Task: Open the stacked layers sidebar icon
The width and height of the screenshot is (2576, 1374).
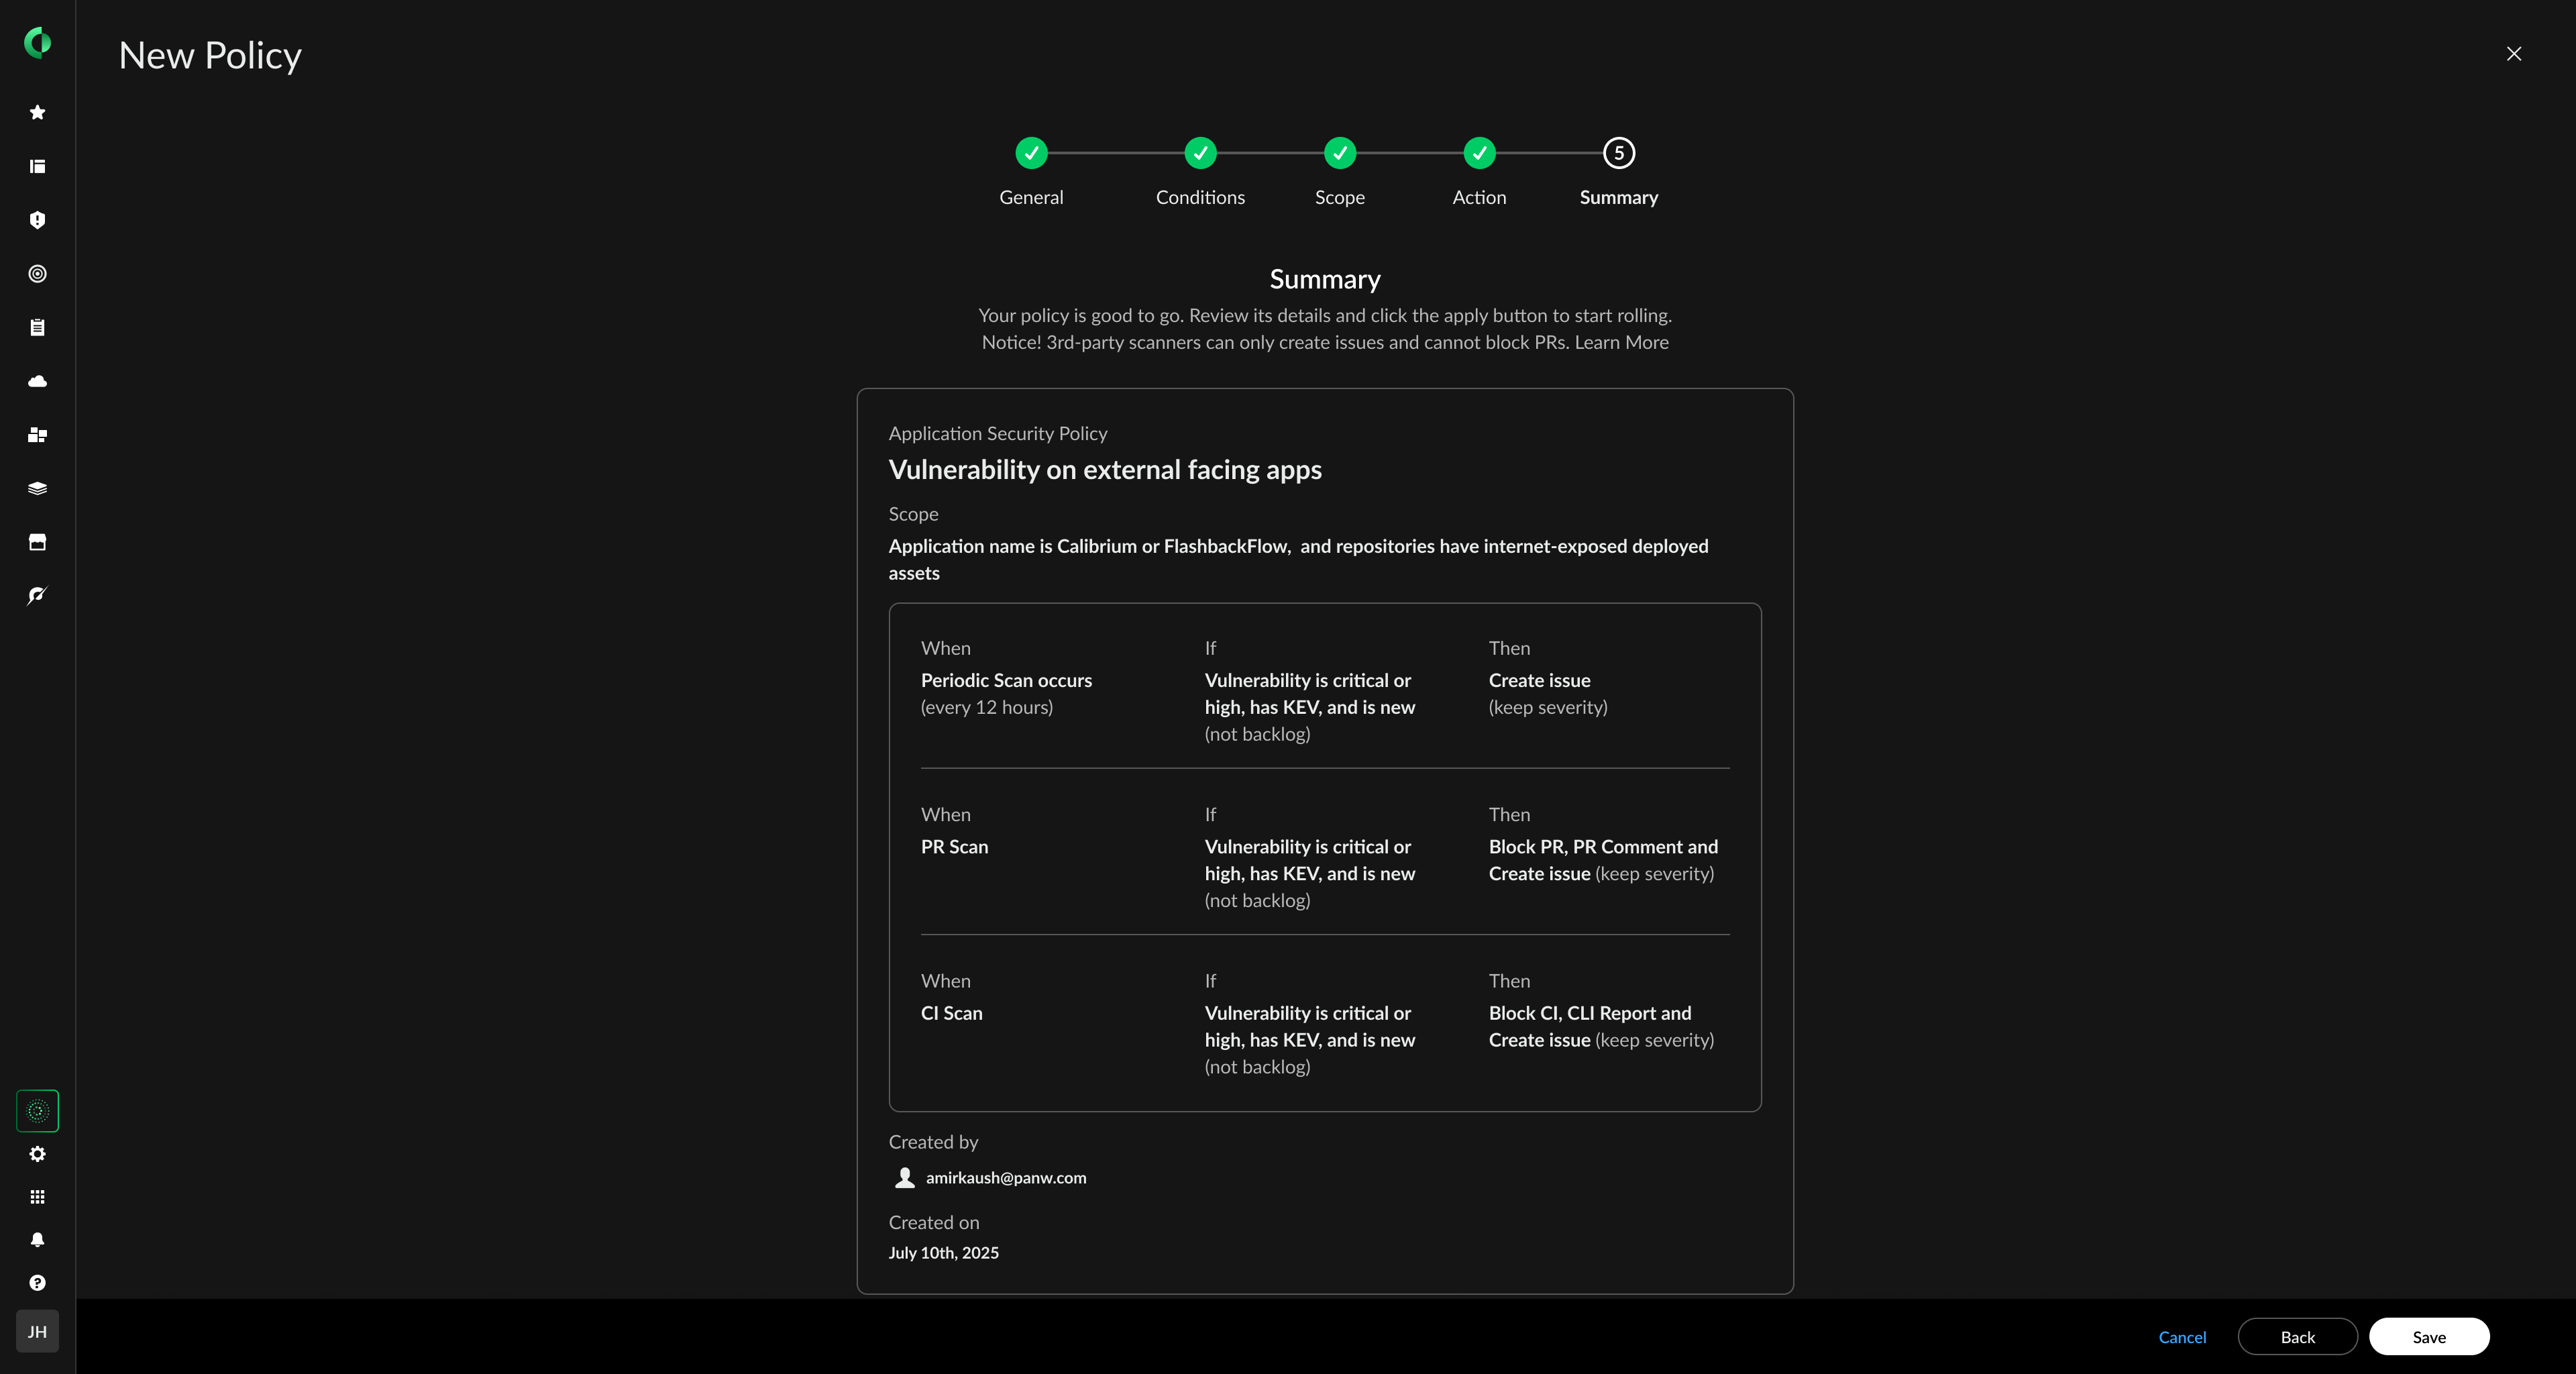Action: tap(37, 488)
